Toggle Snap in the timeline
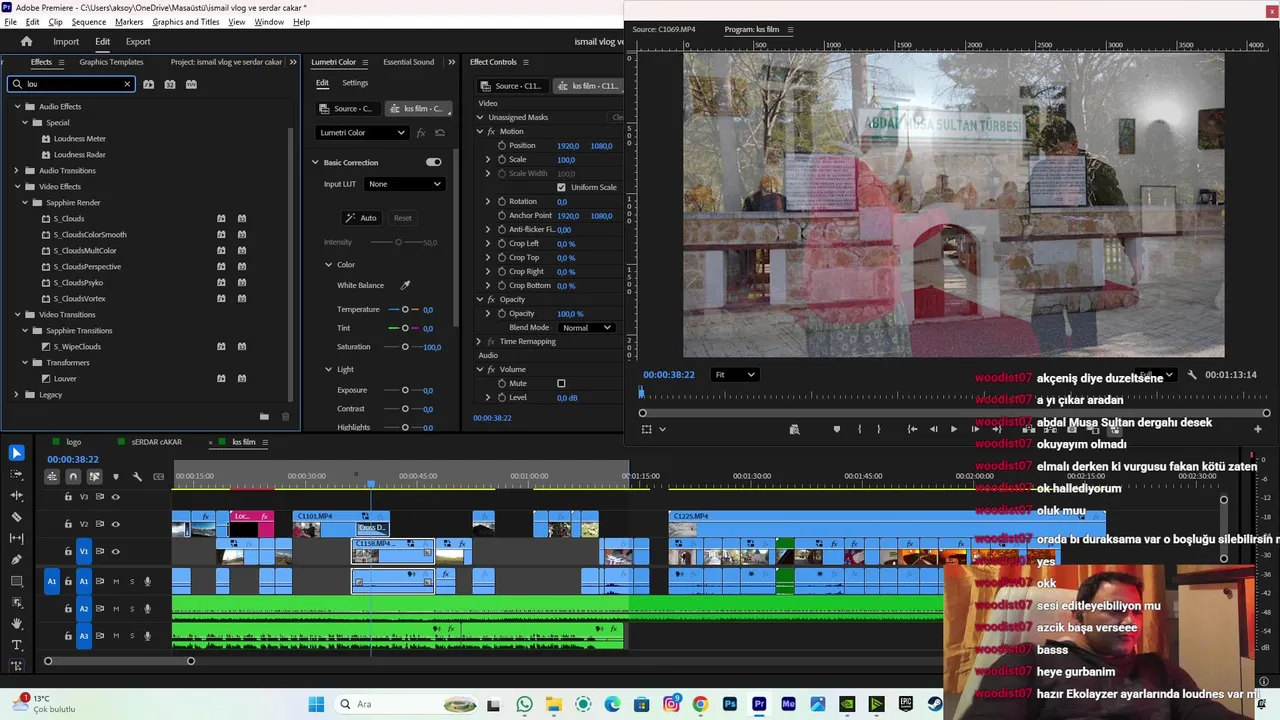1280x720 pixels. tap(73, 477)
